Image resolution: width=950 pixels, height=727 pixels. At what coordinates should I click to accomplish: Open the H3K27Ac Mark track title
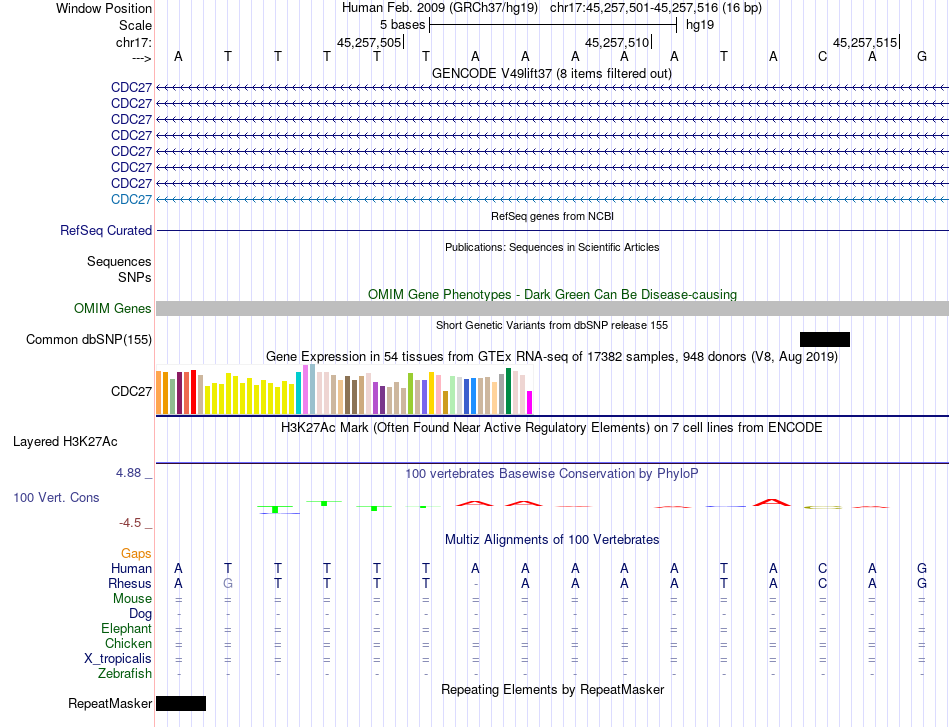coord(552,428)
